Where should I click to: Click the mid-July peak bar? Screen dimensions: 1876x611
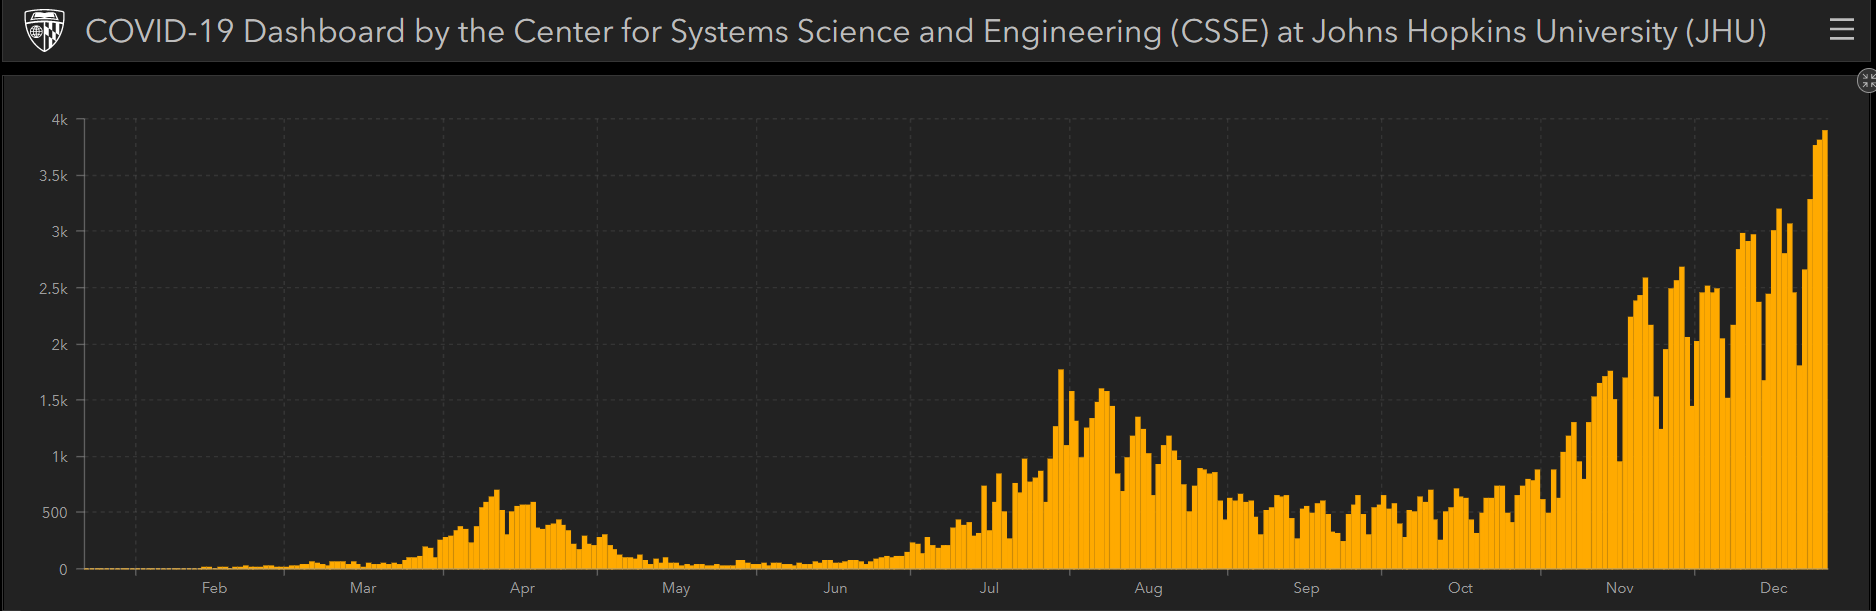[x=1061, y=470]
